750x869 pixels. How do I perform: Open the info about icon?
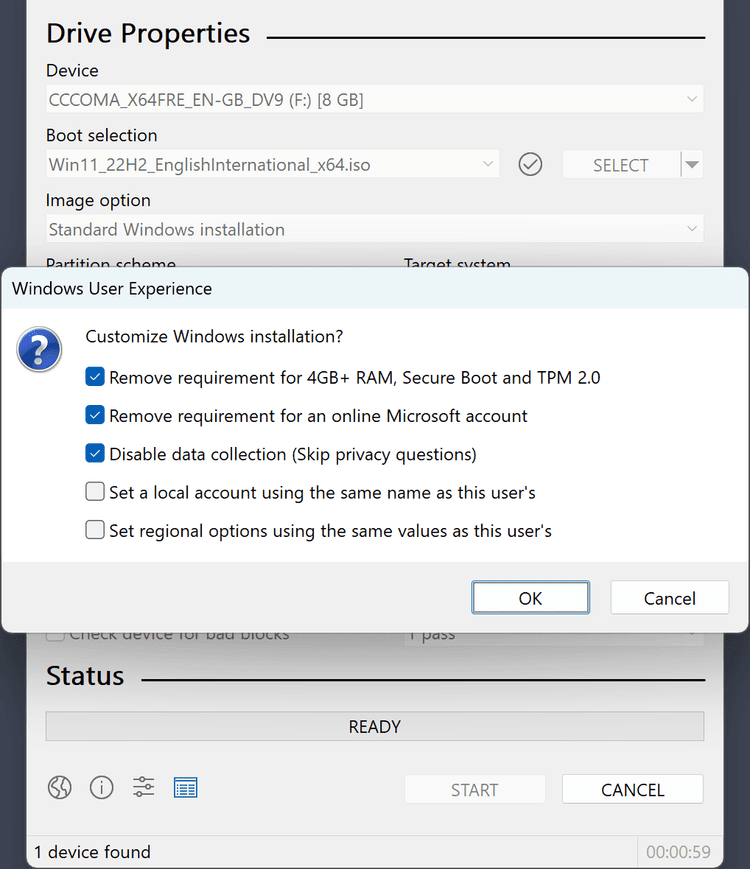pyautogui.click(x=102, y=788)
